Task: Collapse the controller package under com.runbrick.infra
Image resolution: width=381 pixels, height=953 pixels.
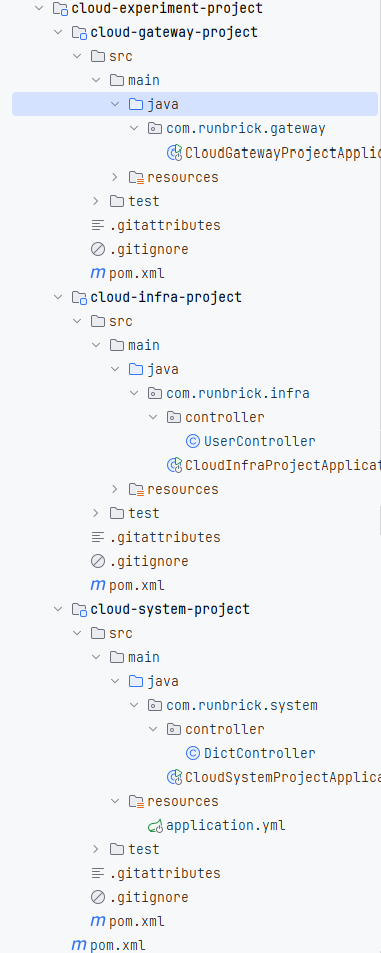Action: 153,417
